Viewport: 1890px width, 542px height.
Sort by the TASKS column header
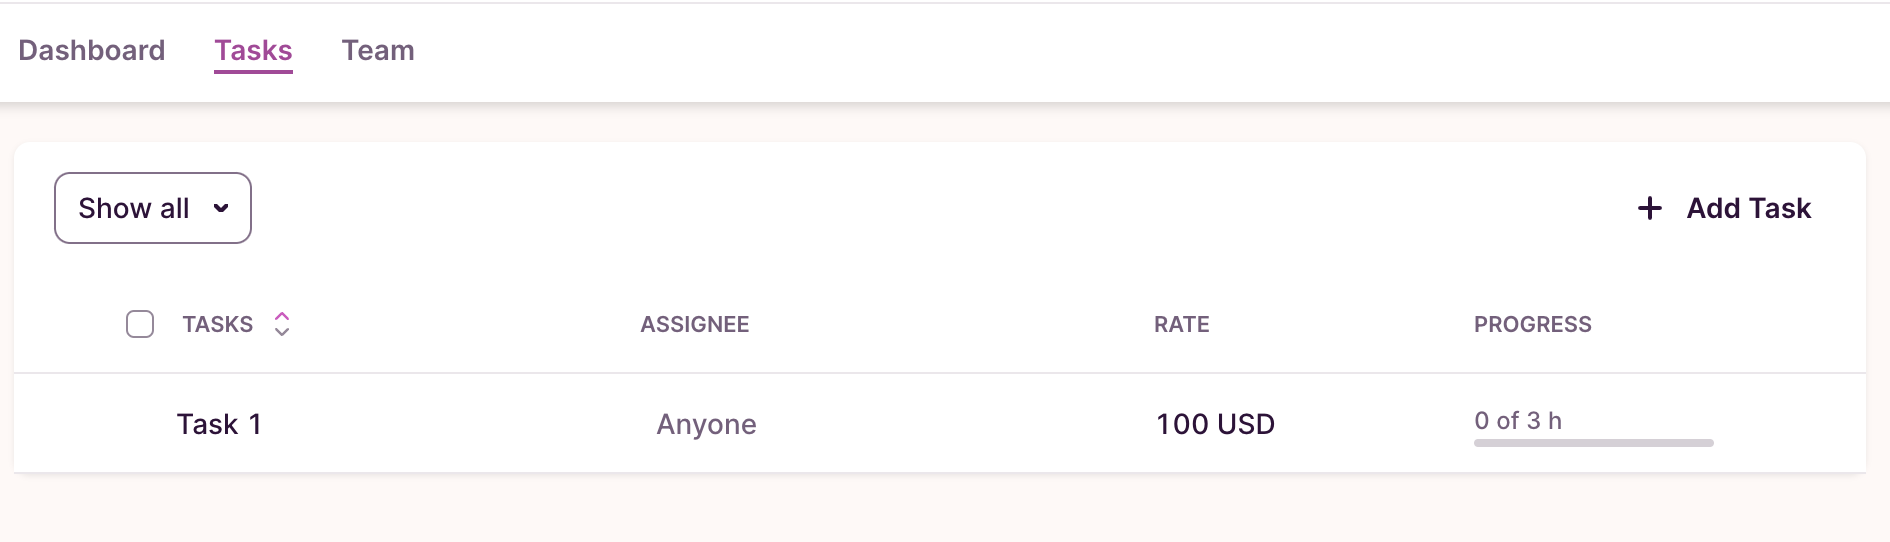(x=217, y=324)
